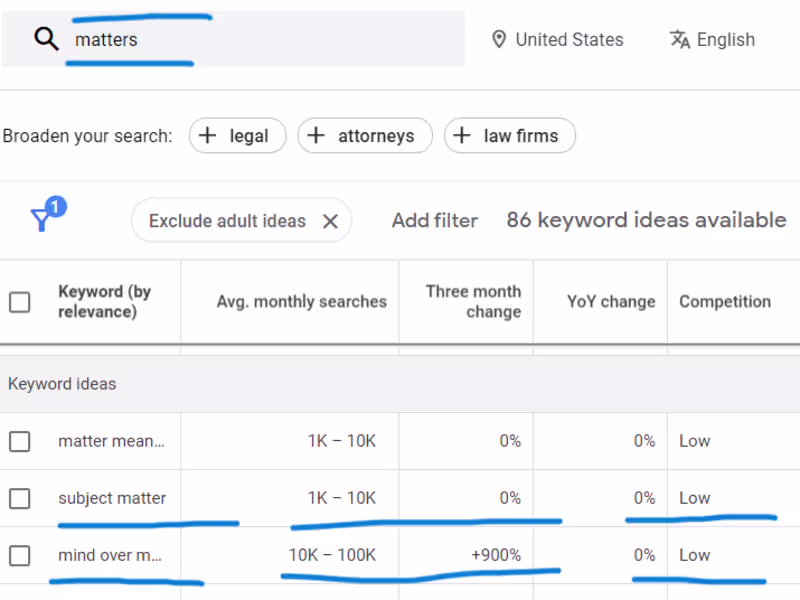Open the United States location selector
This screenshot has width=800, height=600.
coord(568,40)
